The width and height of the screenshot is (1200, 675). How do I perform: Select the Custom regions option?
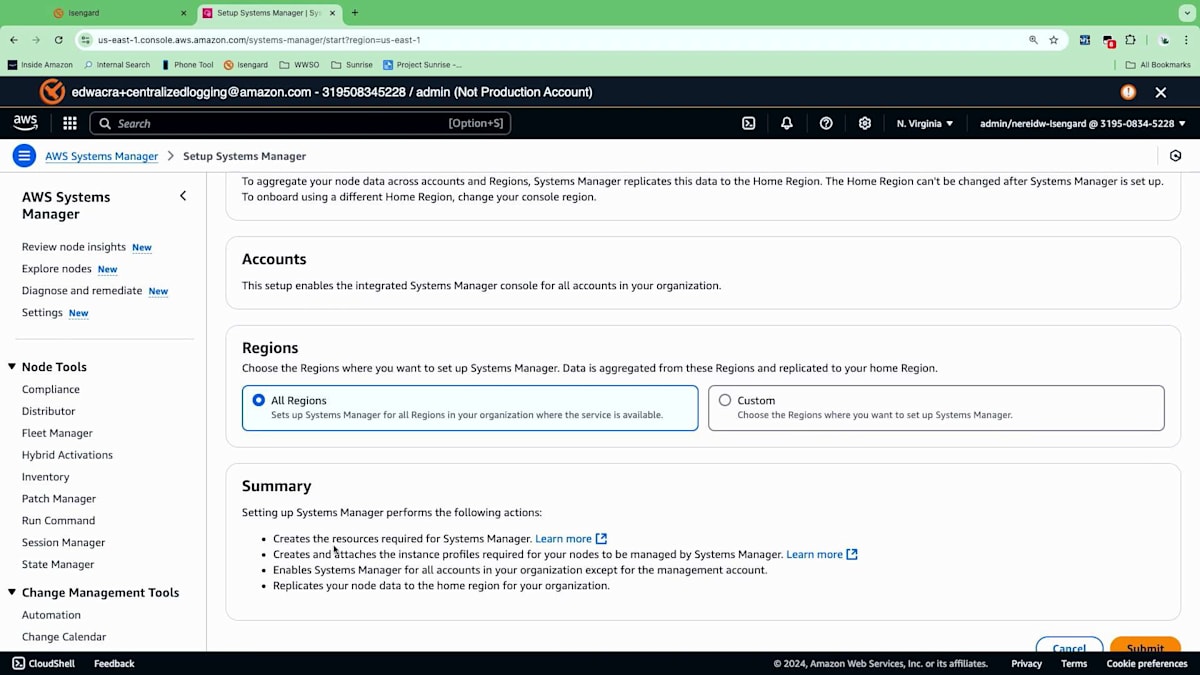[x=936, y=408]
